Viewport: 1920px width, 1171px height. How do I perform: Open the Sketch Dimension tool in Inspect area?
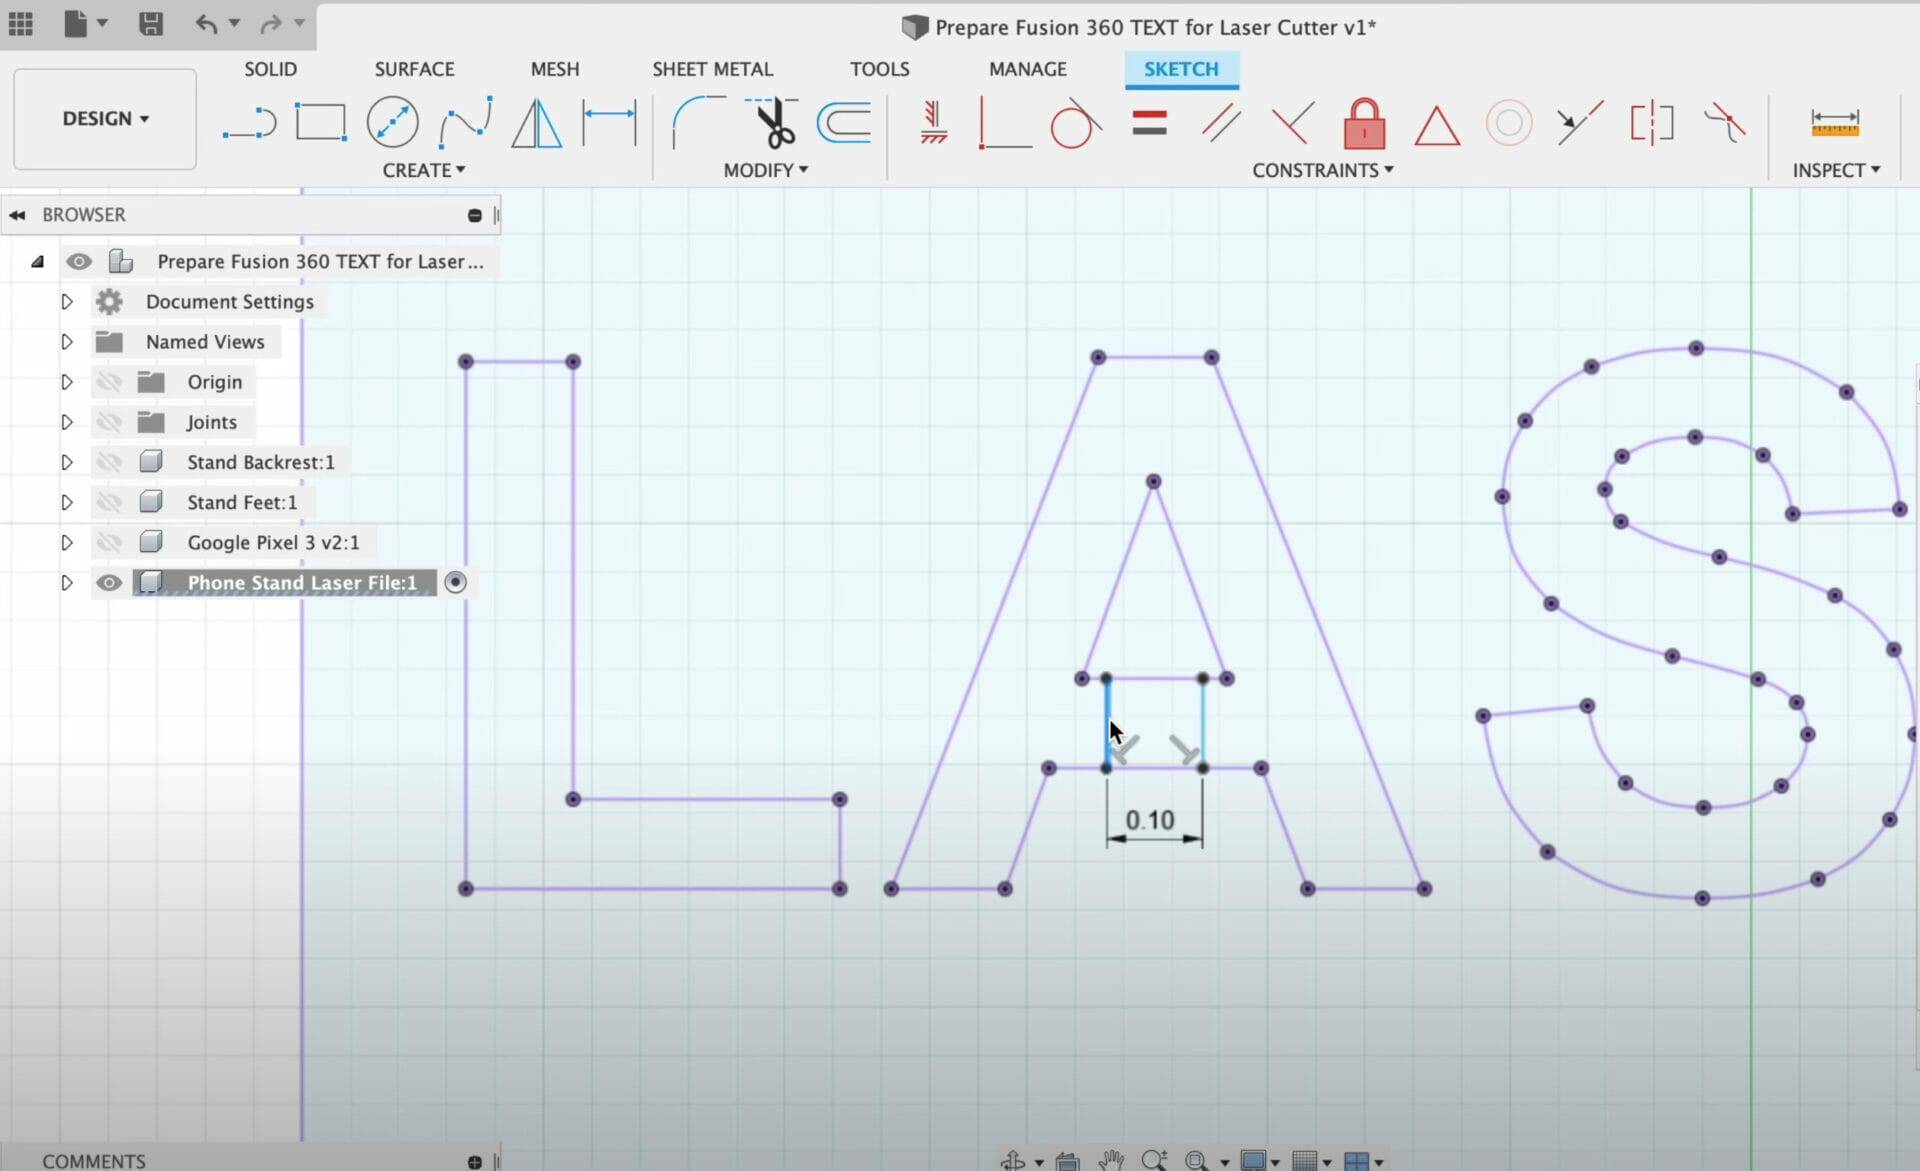pos(1833,123)
